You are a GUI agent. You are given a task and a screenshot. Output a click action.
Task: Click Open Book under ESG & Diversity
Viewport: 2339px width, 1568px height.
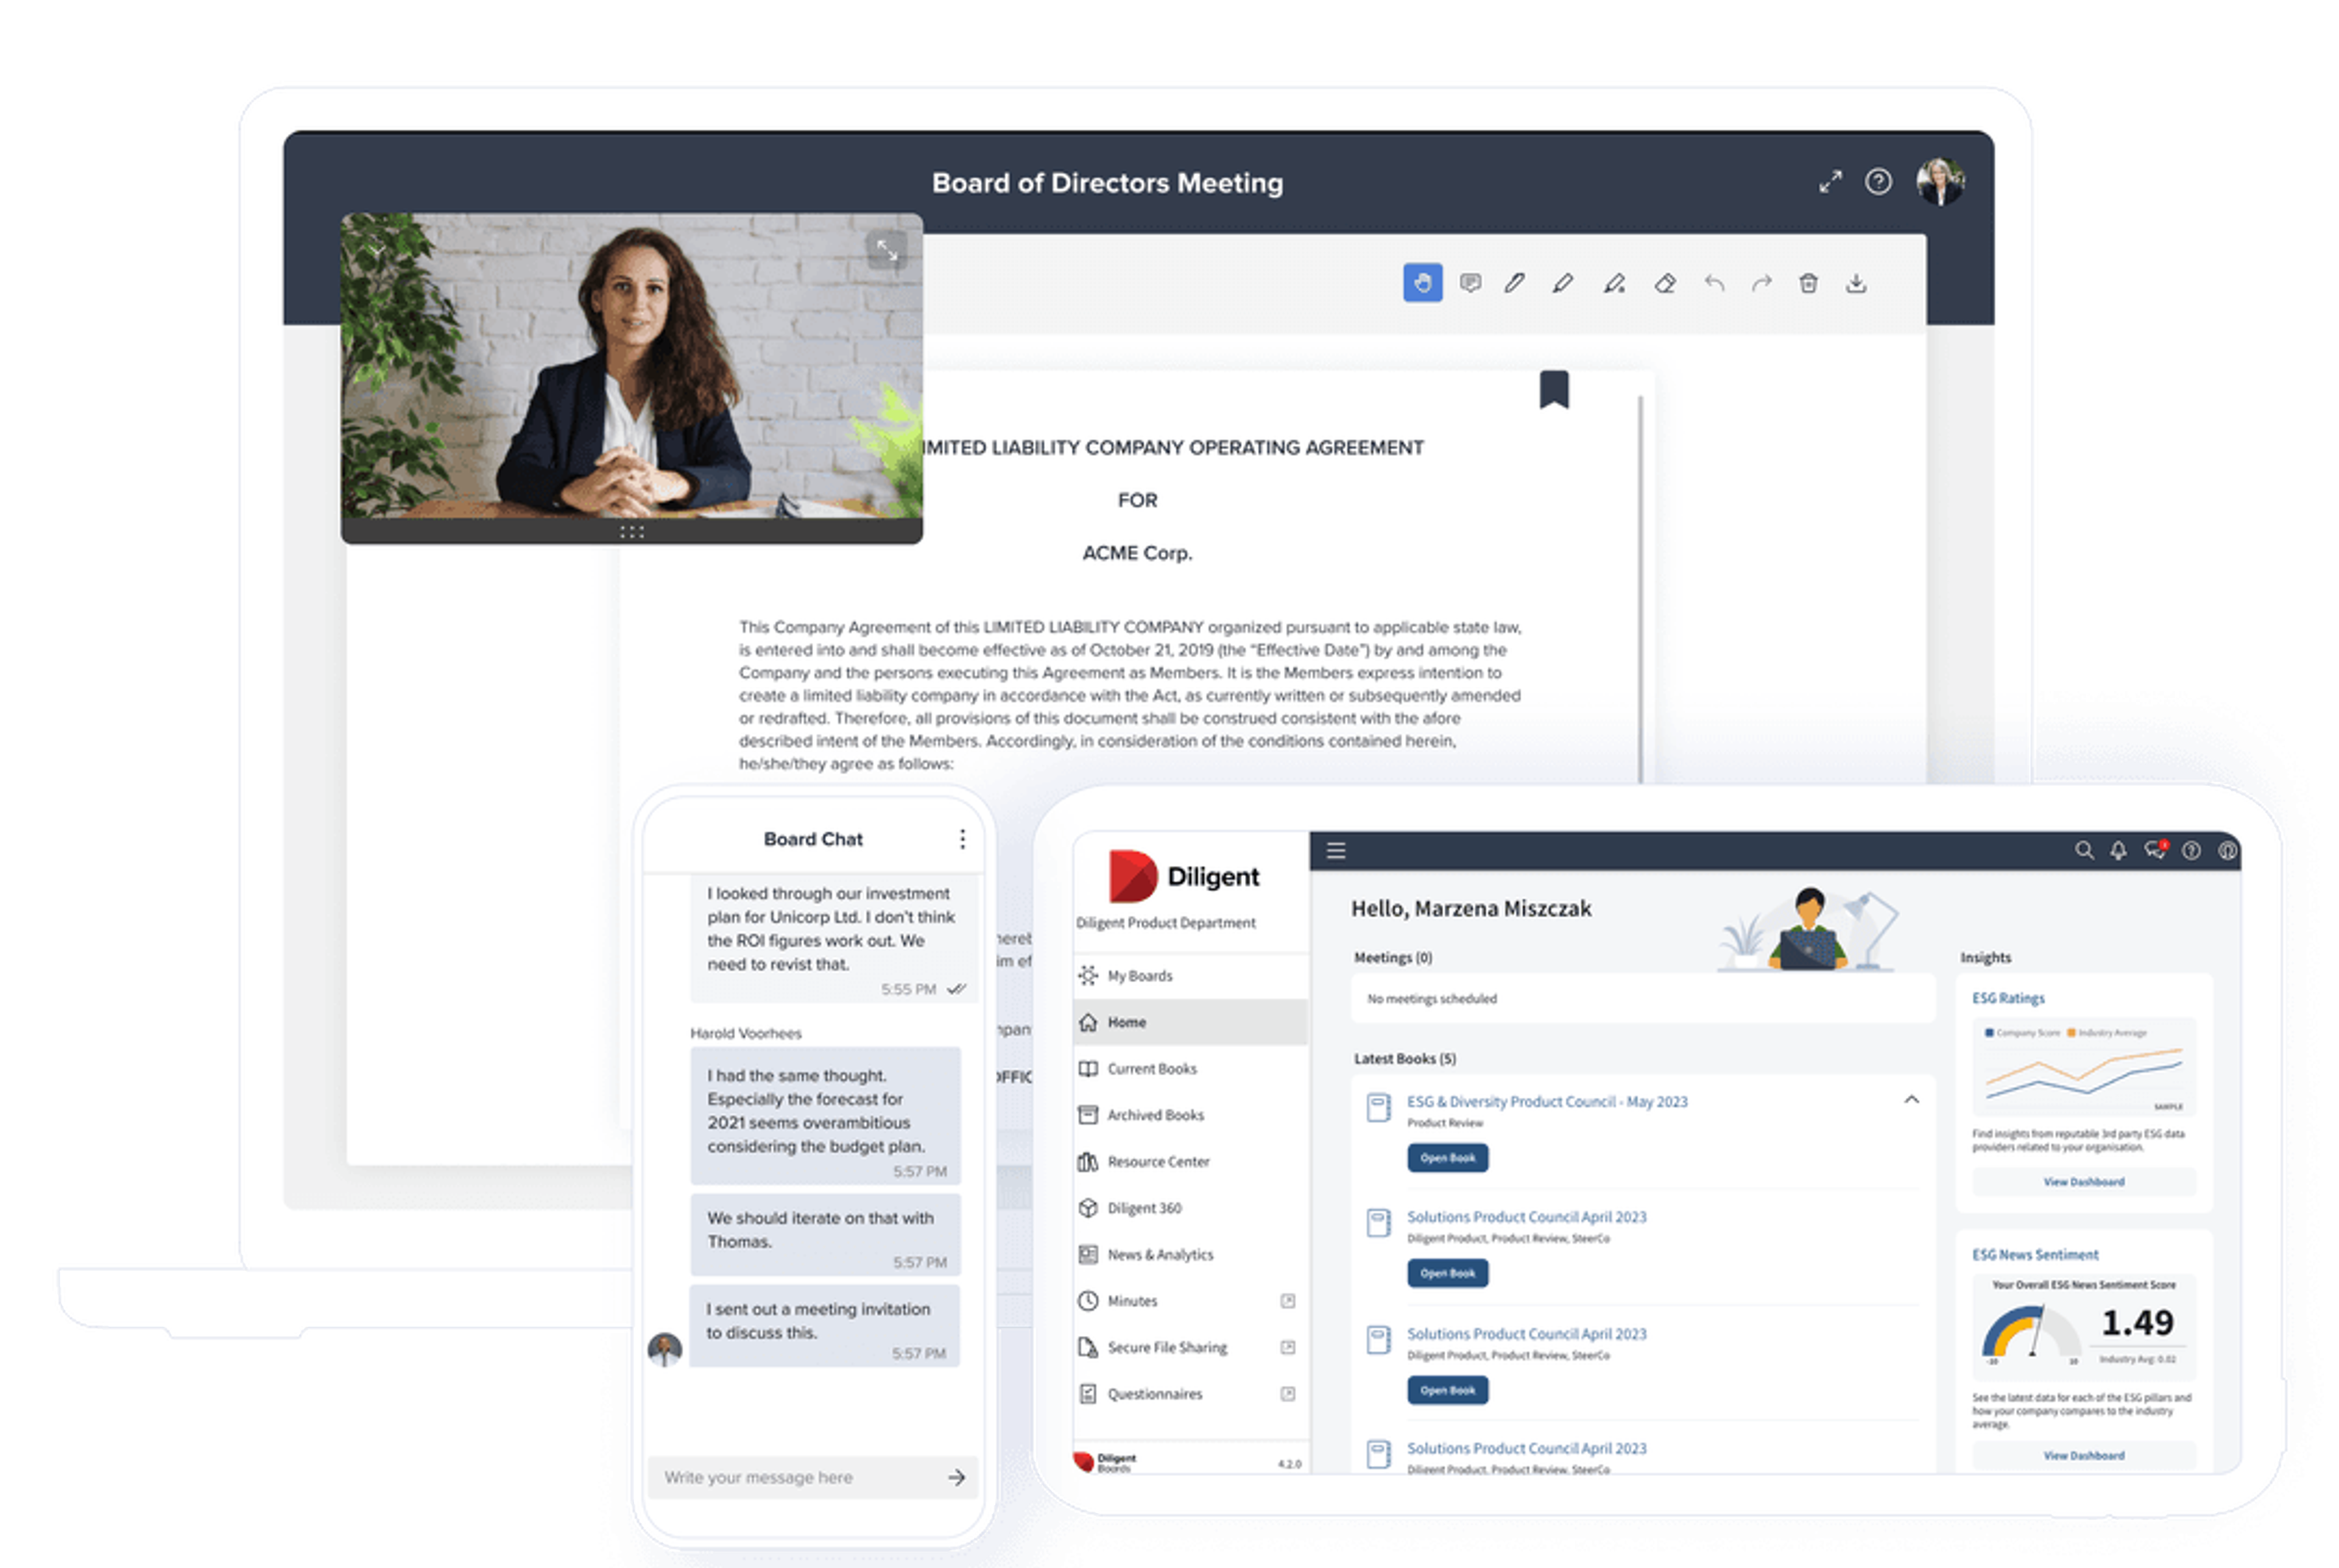point(1447,1158)
